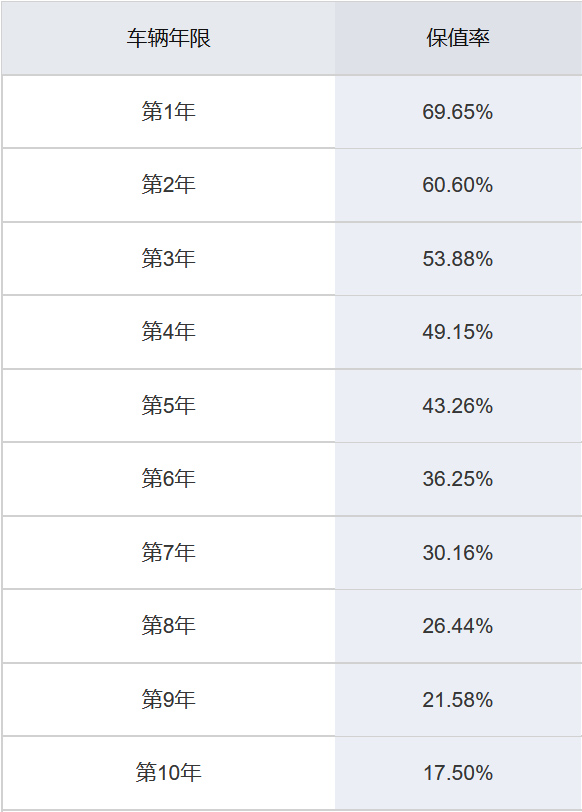Click the 车辆年限 column header
Viewport: 582px width, 812px height.
(x=168, y=38)
